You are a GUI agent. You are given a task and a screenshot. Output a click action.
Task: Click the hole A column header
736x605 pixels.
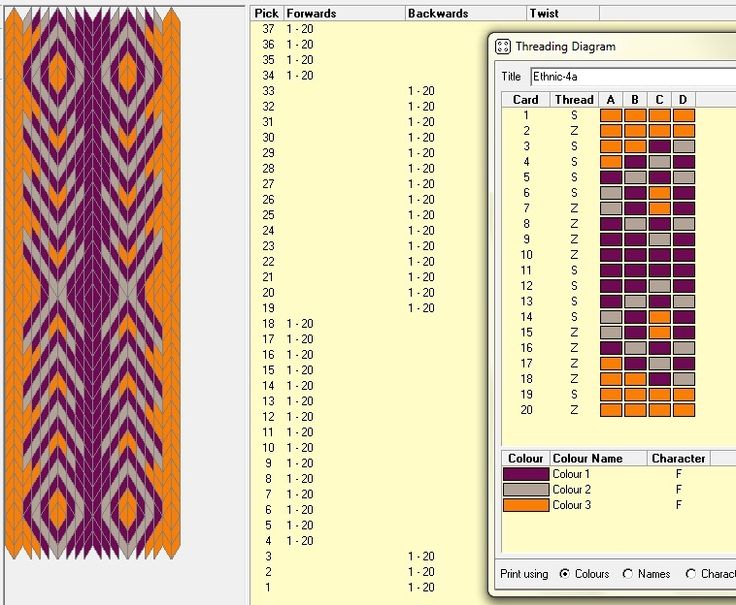[x=611, y=100]
